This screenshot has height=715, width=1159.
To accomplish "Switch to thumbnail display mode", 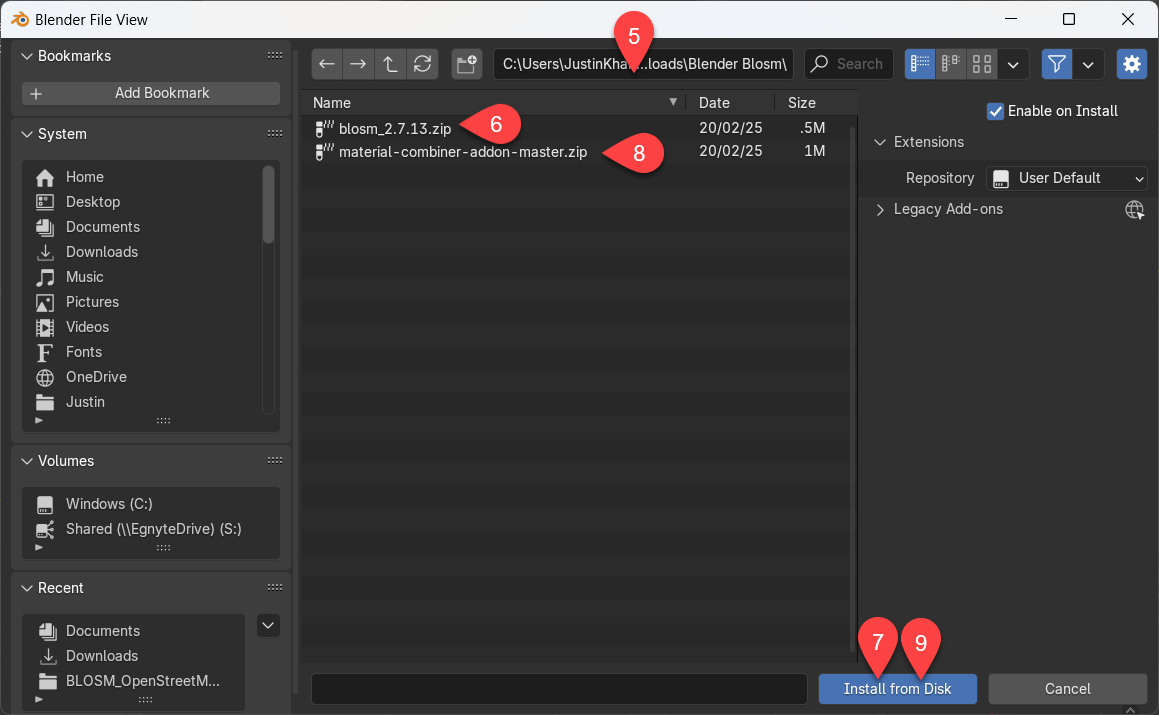I will 982,64.
